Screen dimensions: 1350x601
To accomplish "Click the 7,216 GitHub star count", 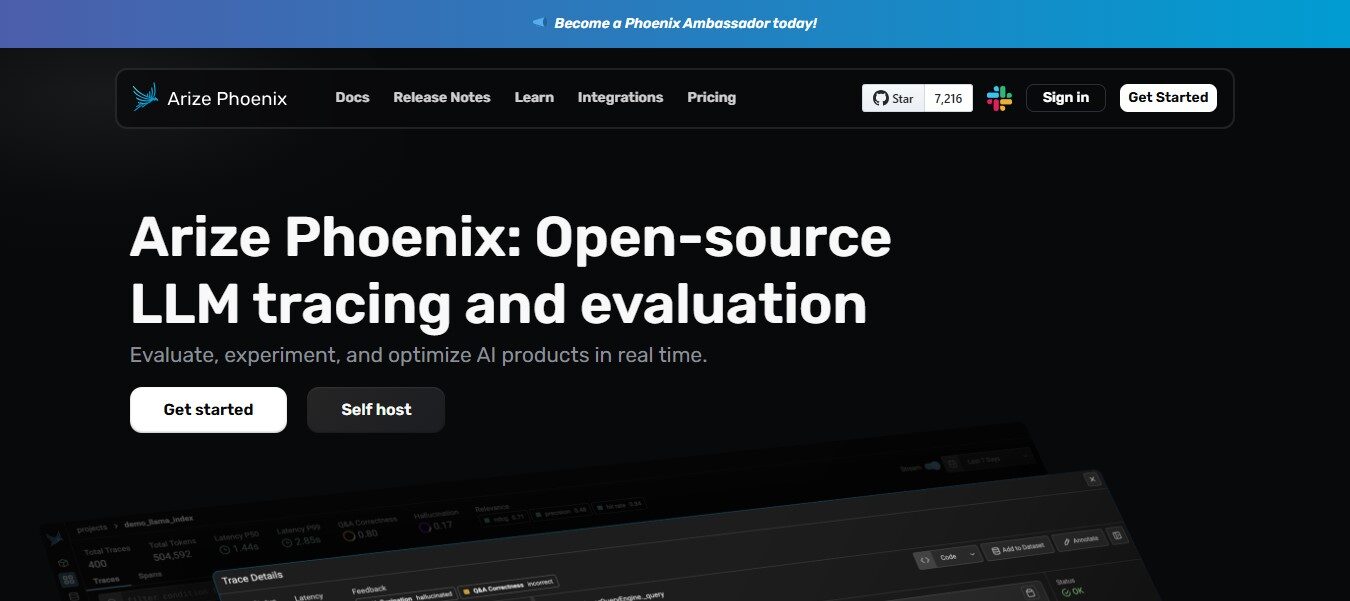I will (948, 98).
